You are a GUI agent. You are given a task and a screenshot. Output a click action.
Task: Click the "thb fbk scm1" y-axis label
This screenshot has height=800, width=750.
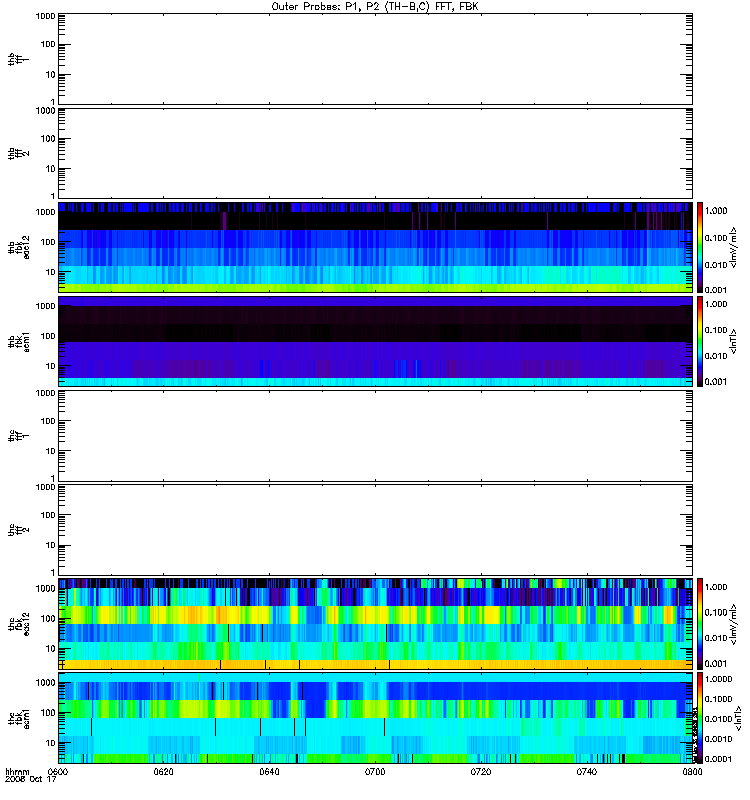tap(18, 342)
